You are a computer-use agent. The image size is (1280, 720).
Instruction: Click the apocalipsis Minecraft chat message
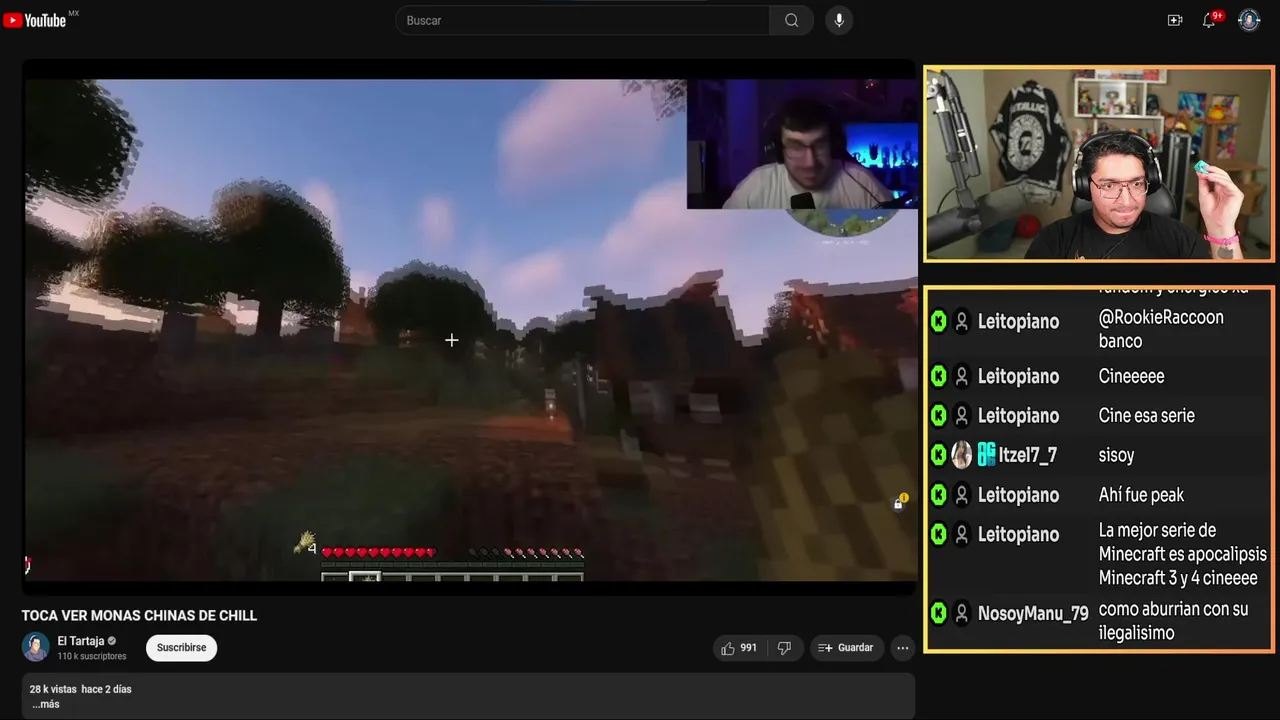click(x=1182, y=554)
